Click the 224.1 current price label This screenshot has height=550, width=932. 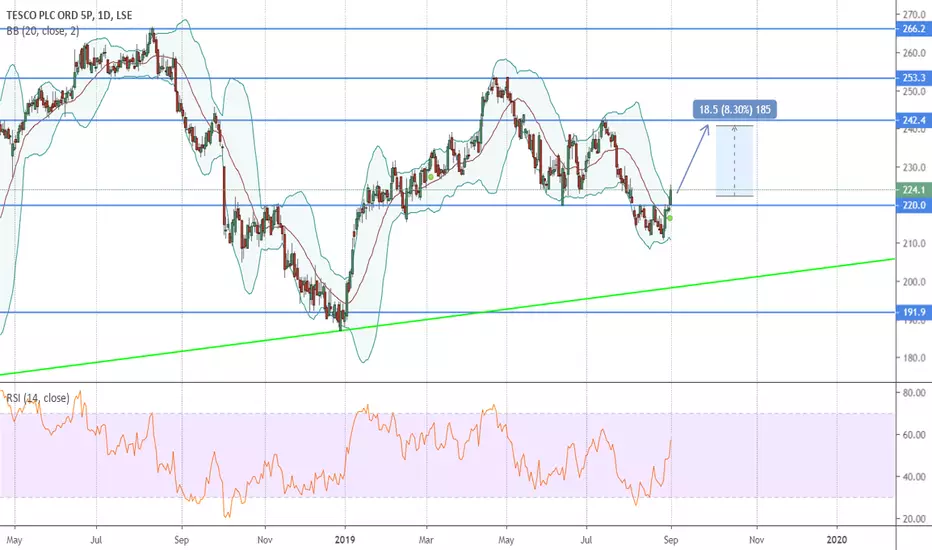(914, 190)
